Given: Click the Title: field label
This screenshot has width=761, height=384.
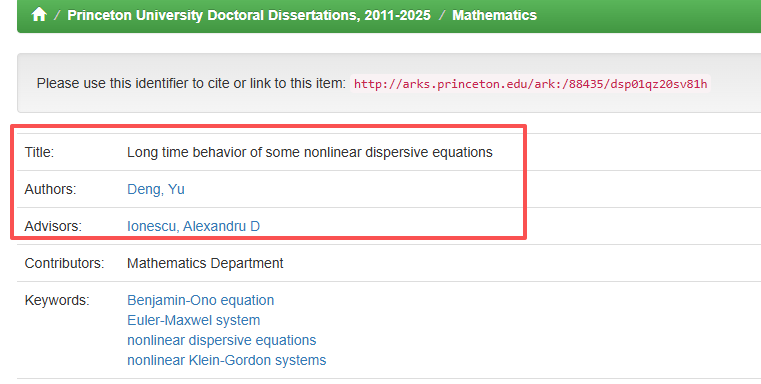Looking at the screenshot, I should (39, 152).
